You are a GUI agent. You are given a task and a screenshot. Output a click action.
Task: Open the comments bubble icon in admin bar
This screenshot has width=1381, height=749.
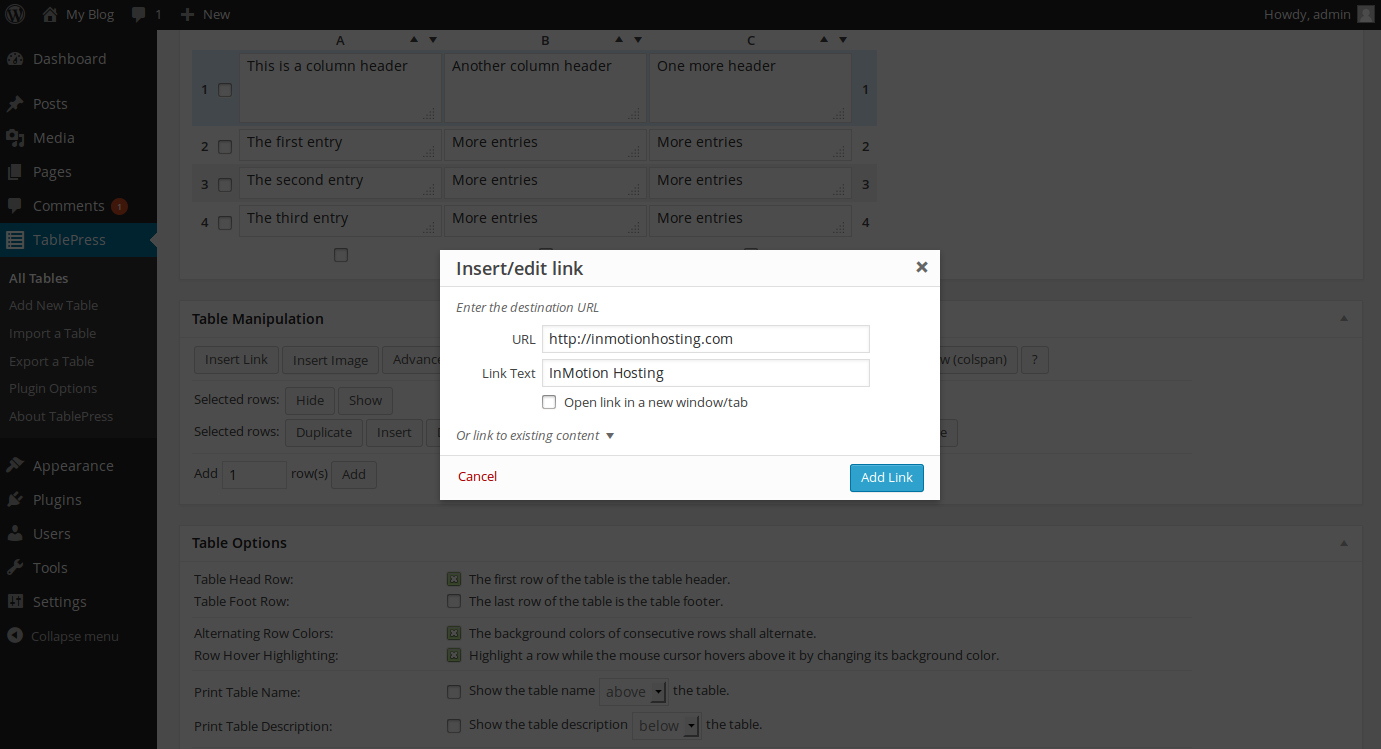tap(138, 14)
